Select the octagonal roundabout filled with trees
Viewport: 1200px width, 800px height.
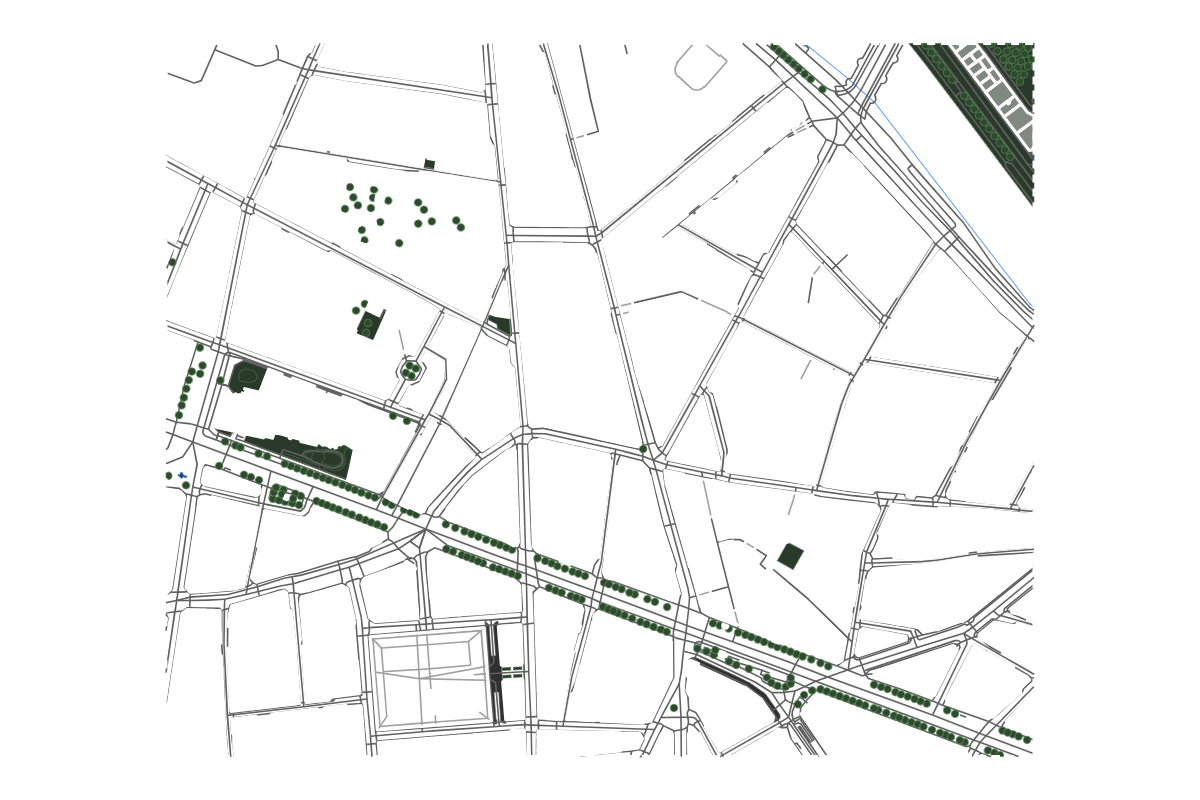coord(411,371)
